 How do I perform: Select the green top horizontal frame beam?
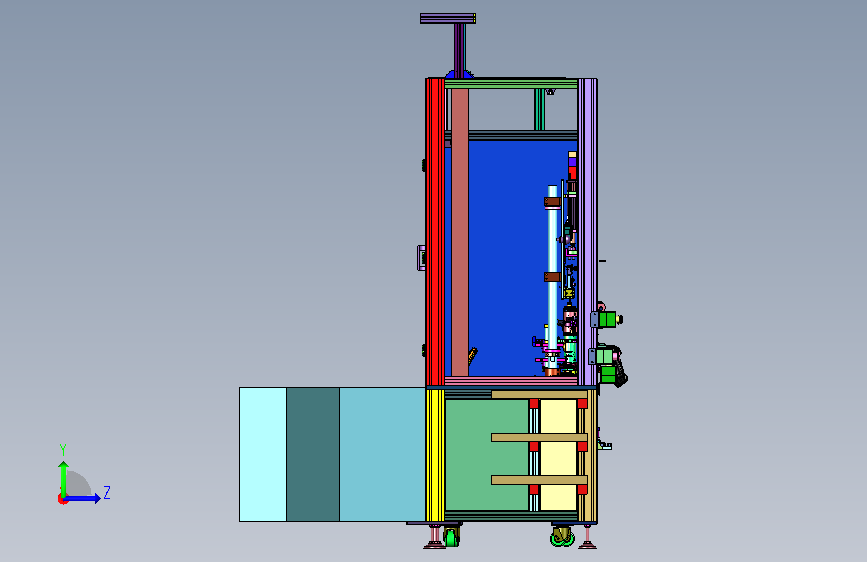pyautogui.click(x=511, y=84)
